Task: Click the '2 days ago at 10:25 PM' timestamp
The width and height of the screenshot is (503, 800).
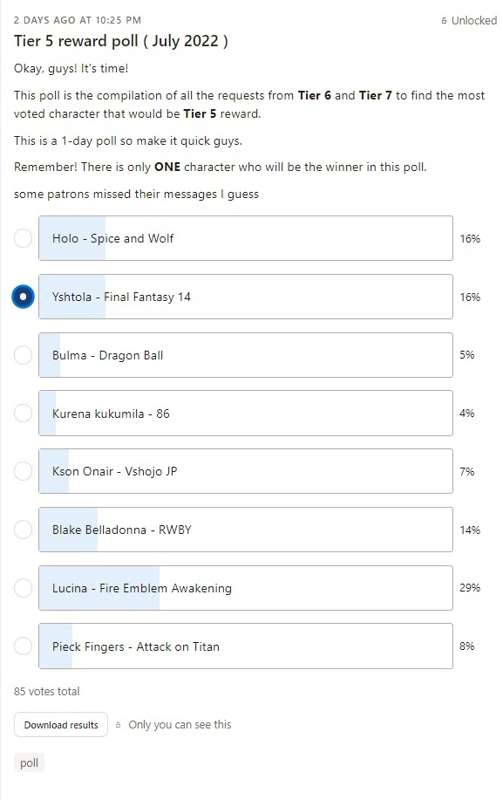Action: coord(78,20)
